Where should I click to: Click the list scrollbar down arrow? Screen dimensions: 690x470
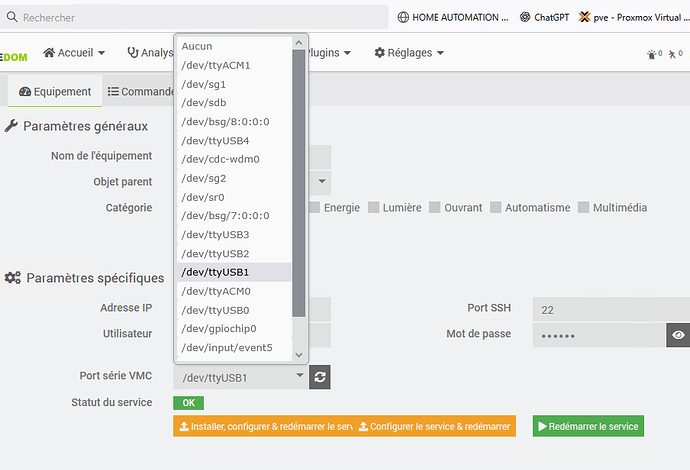click(299, 355)
